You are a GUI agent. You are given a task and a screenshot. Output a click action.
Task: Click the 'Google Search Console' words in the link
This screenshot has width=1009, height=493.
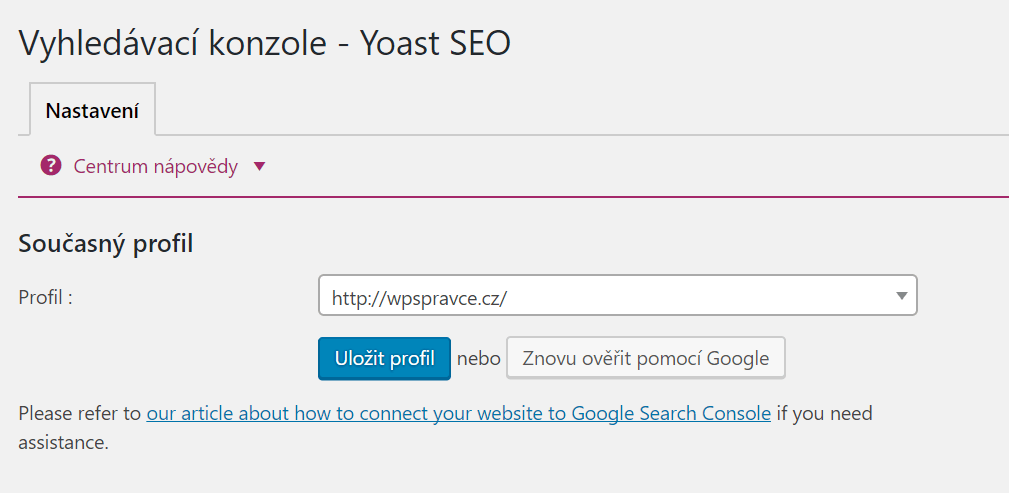click(671, 413)
